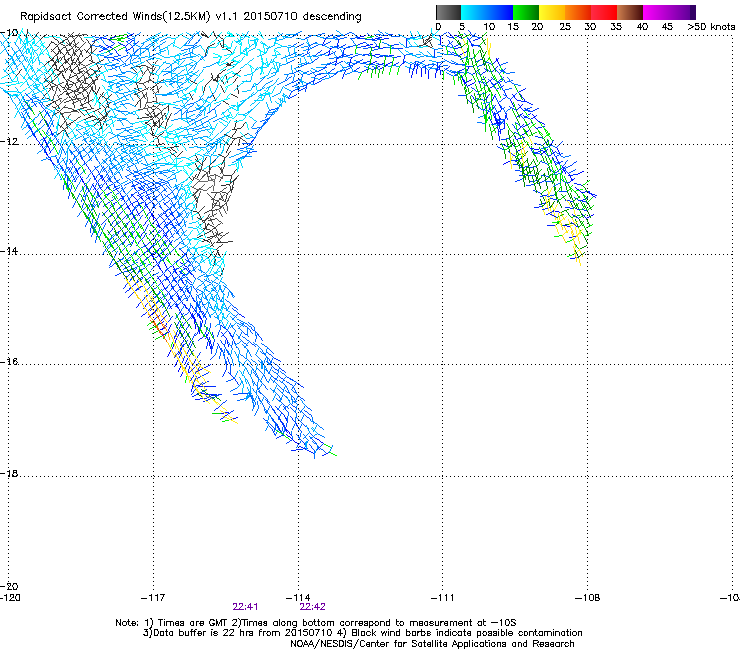Click the '>50 knots' legend label
The height and width of the screenshot is (650, 740).
pos(712,27)
